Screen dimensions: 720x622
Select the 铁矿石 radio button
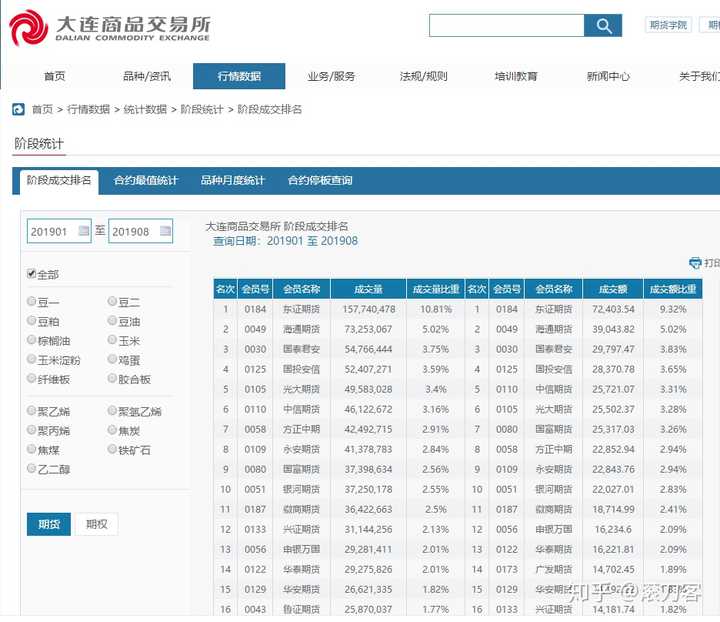[x=112, y=449]
